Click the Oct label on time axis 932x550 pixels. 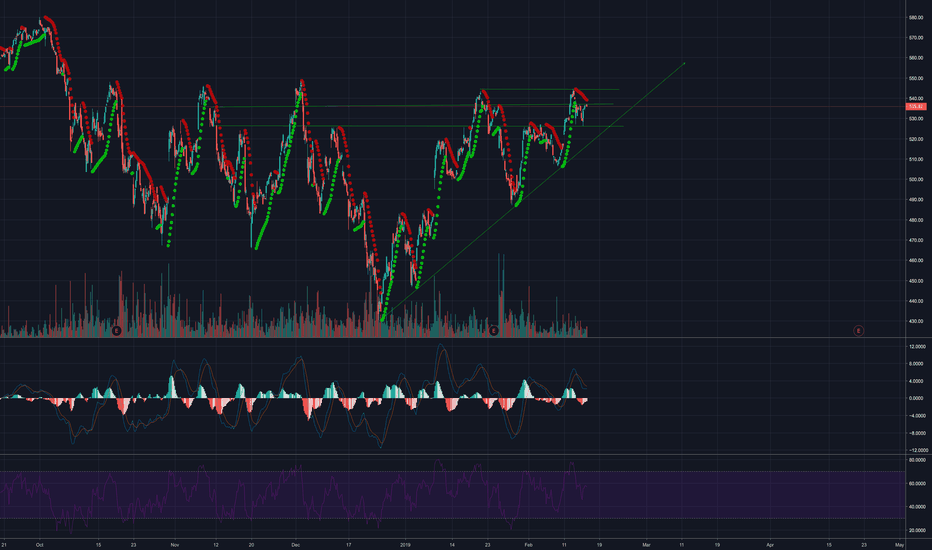click(x=40, y=545)
